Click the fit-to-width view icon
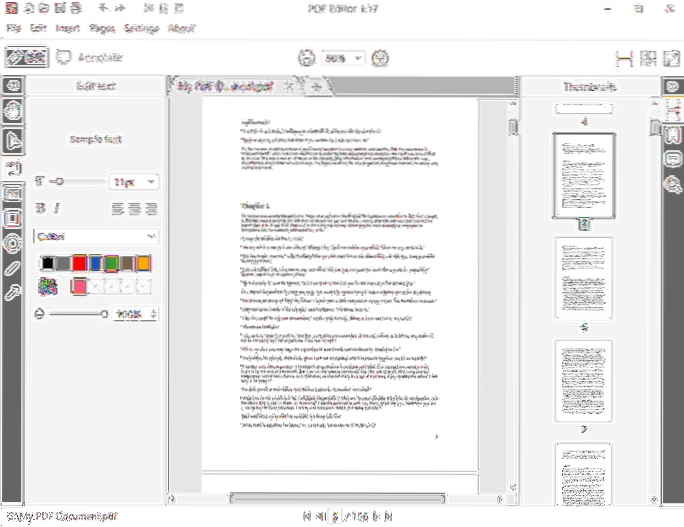 click(x=624, y=58)
